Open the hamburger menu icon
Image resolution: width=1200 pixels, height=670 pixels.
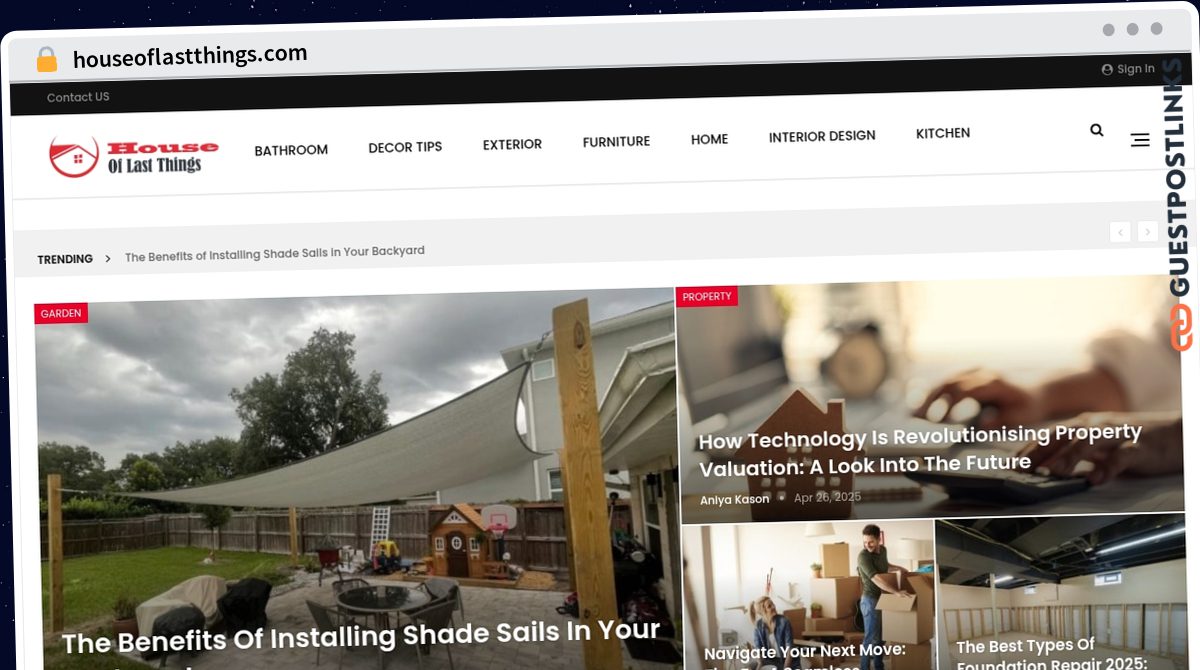(1140, 140)
